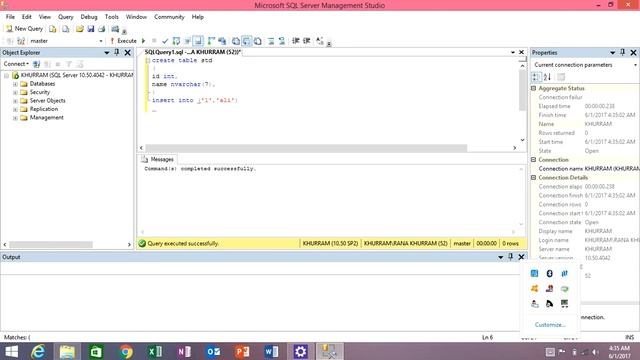
Task: Click the volume speaker tray icon
Action: [596, 352]
